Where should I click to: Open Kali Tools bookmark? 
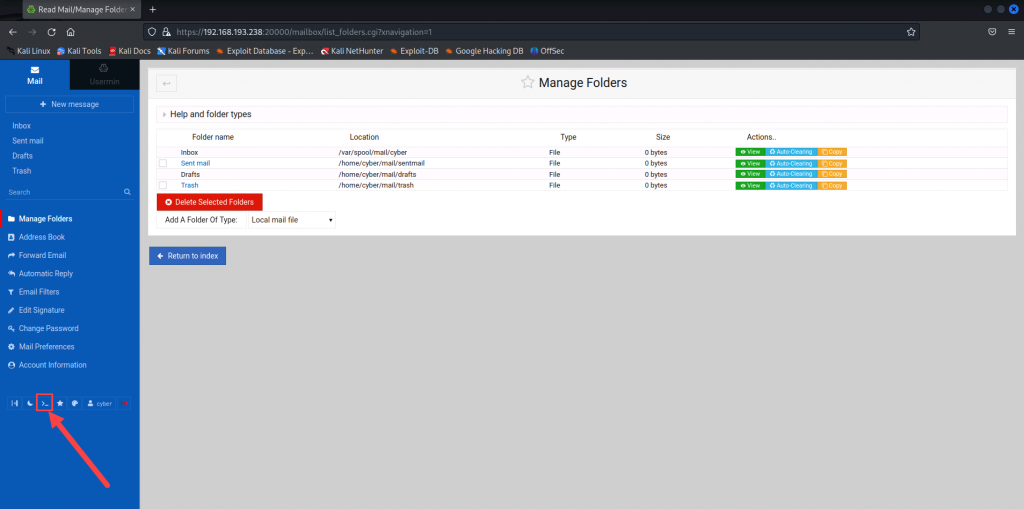79,50
